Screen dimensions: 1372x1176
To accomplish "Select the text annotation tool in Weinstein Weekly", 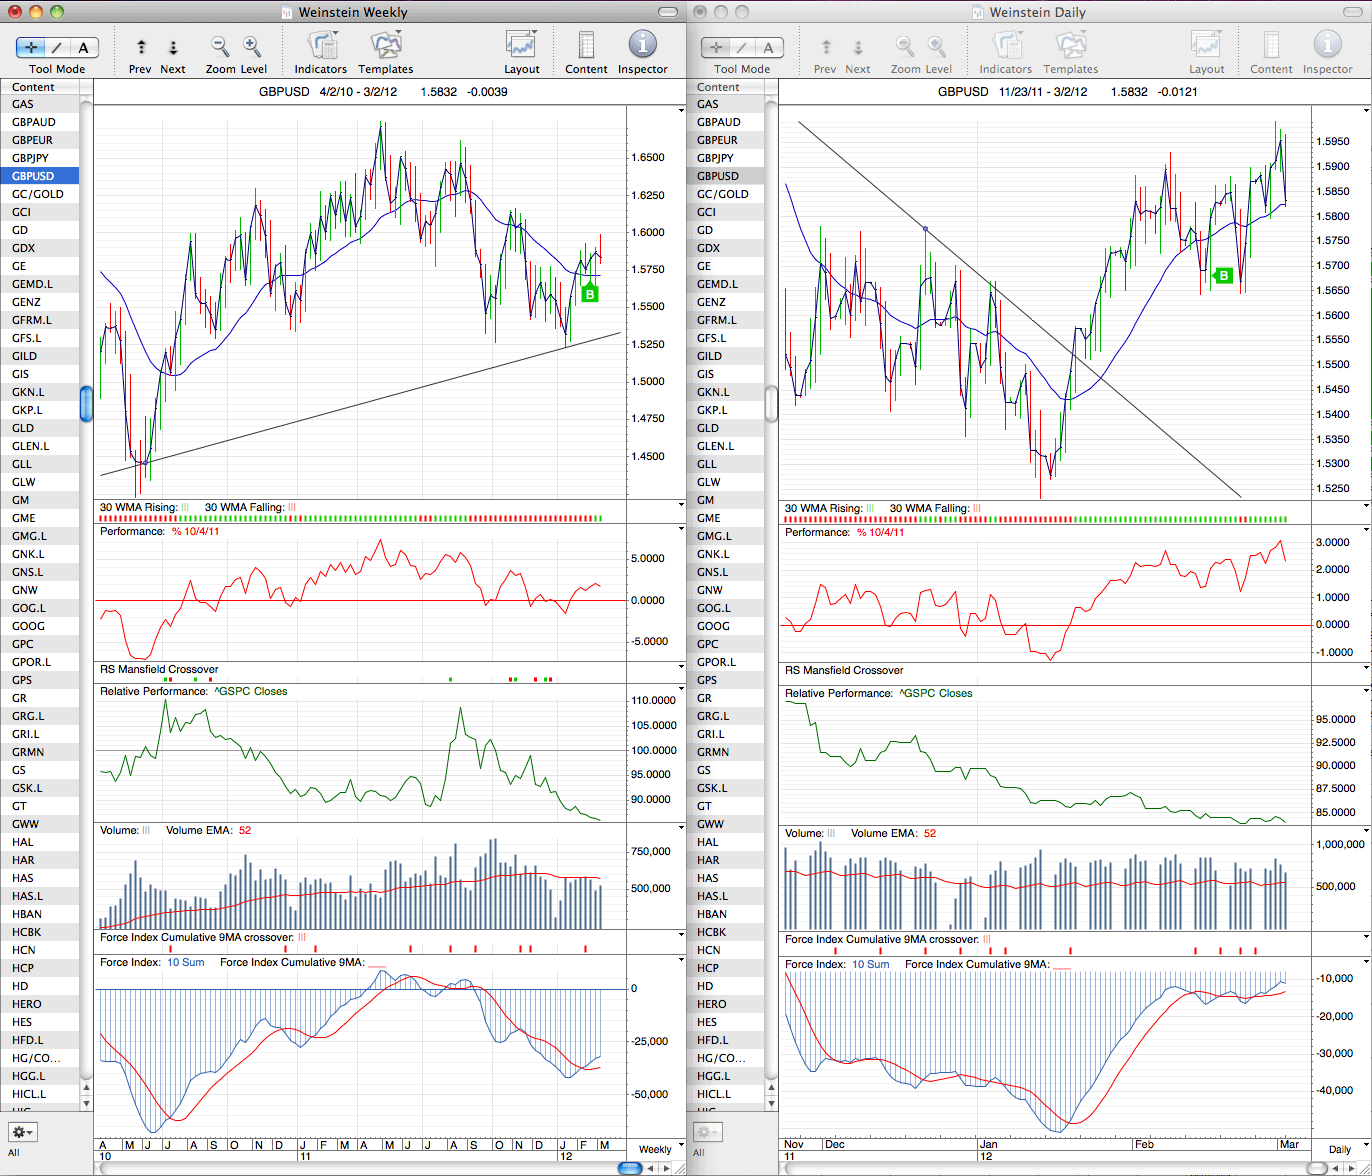I will [83, 48].
